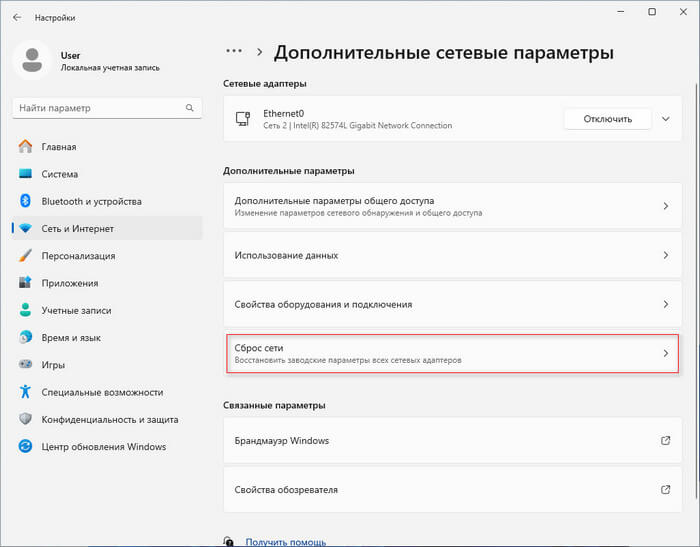Open breadcrumb ellipsis menu
The width and height of the screenshot is (700, 547).
pyautogui.click(x=234, y=51)
